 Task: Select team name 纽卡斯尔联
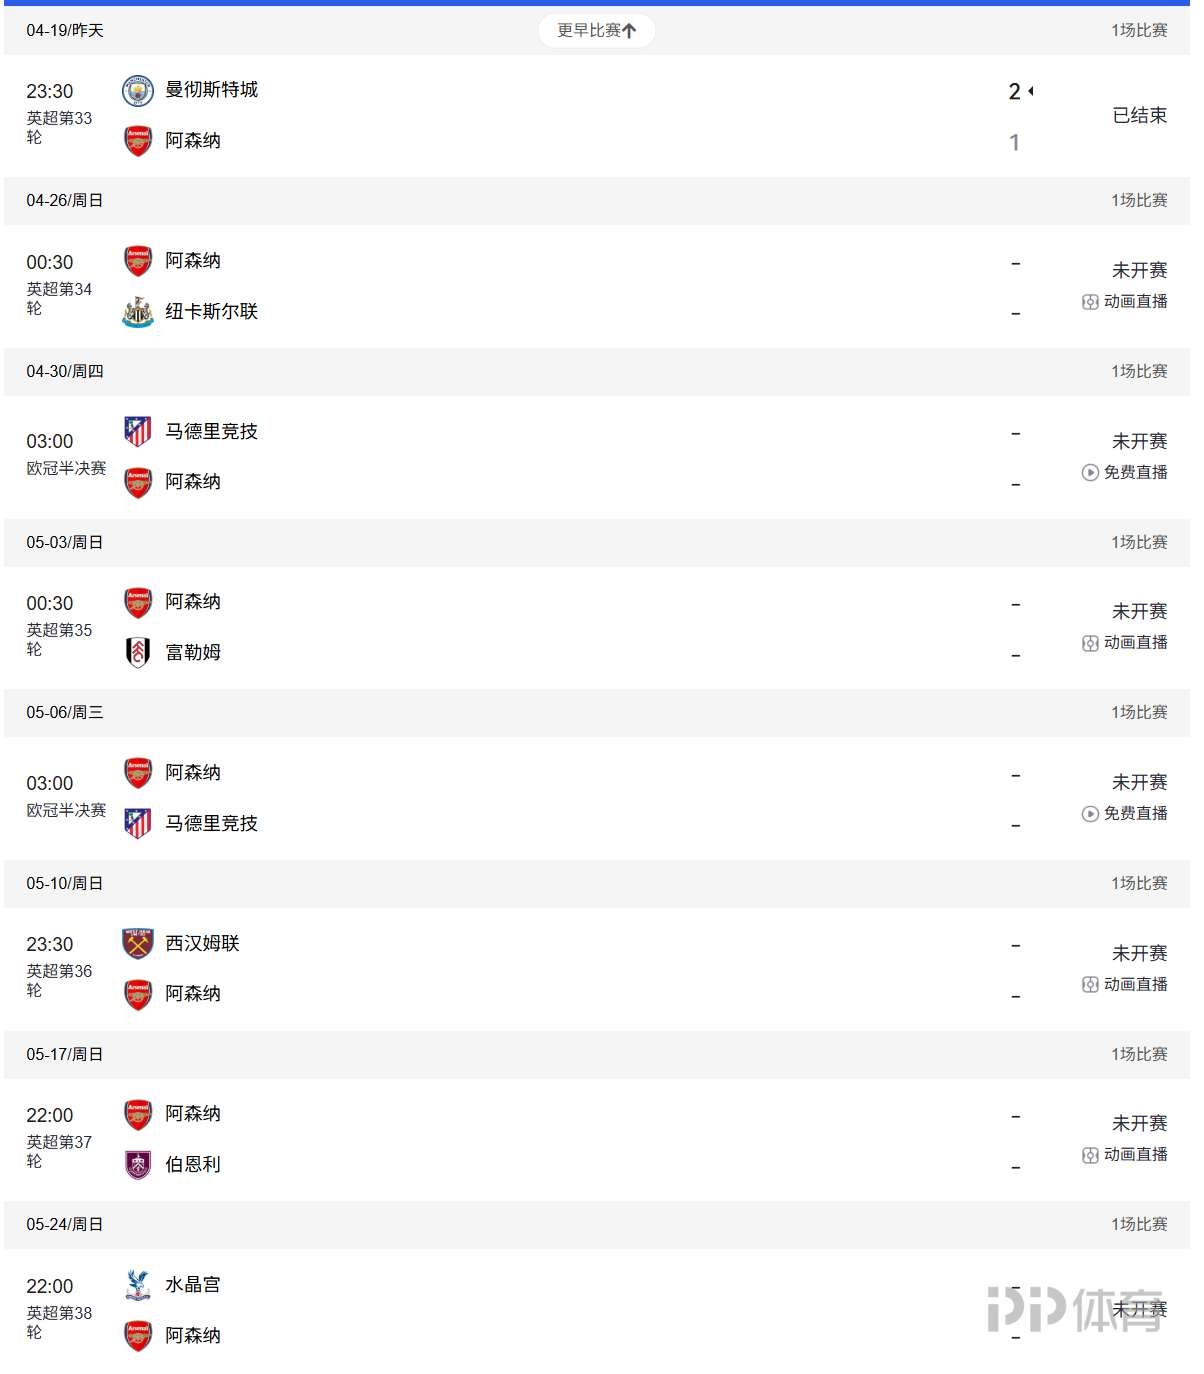211,312
